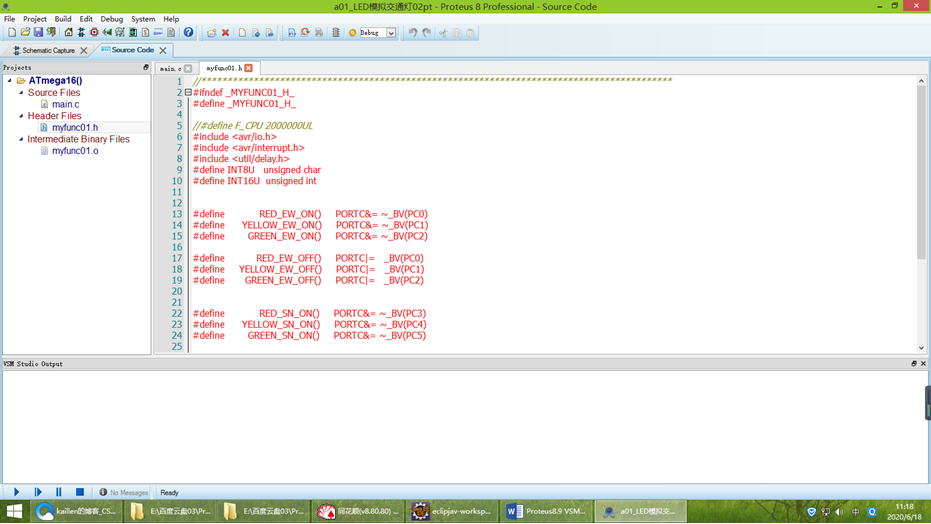Click the scroll-down arrow of the code editor
Viewport: 931px width, 524px height.
coord(922,348)
